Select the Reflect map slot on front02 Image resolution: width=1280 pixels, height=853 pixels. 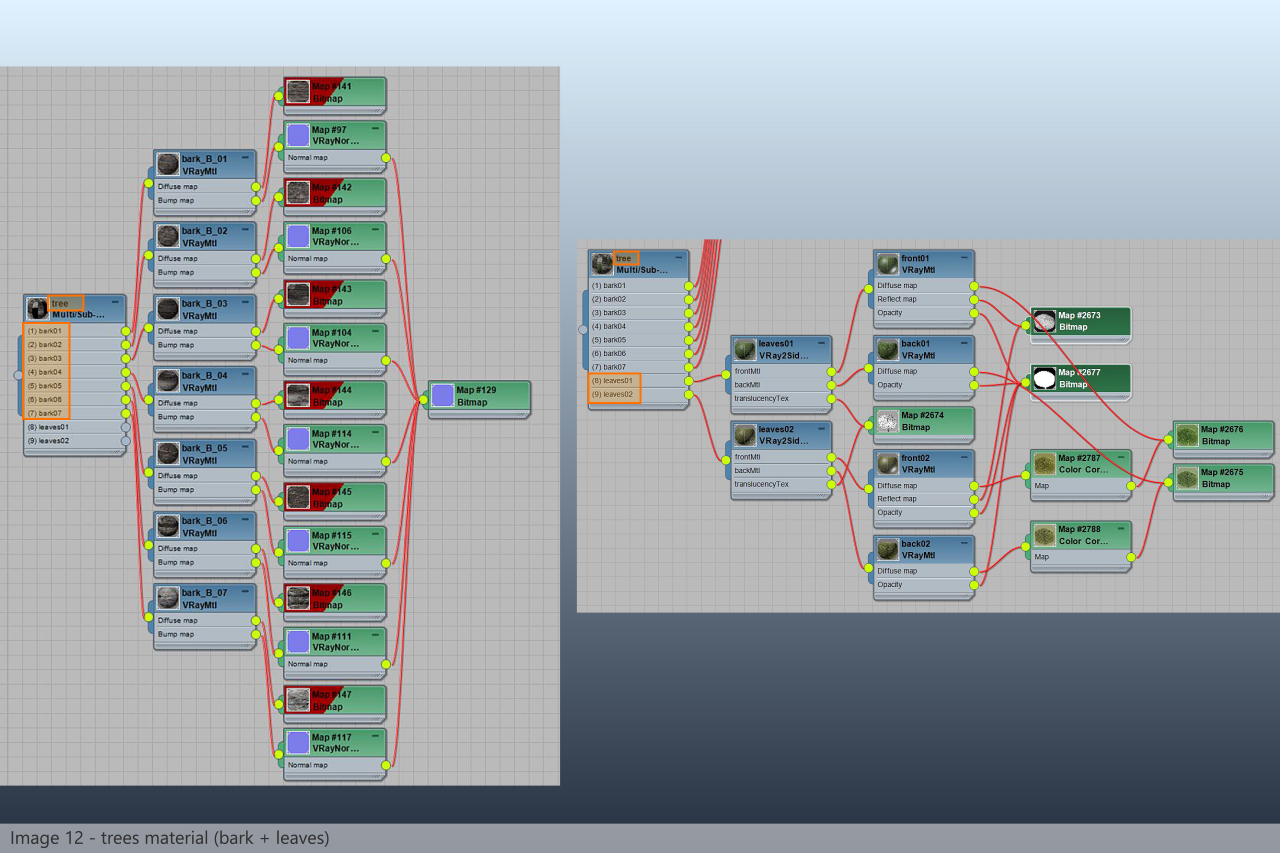(x=922, y=499)
